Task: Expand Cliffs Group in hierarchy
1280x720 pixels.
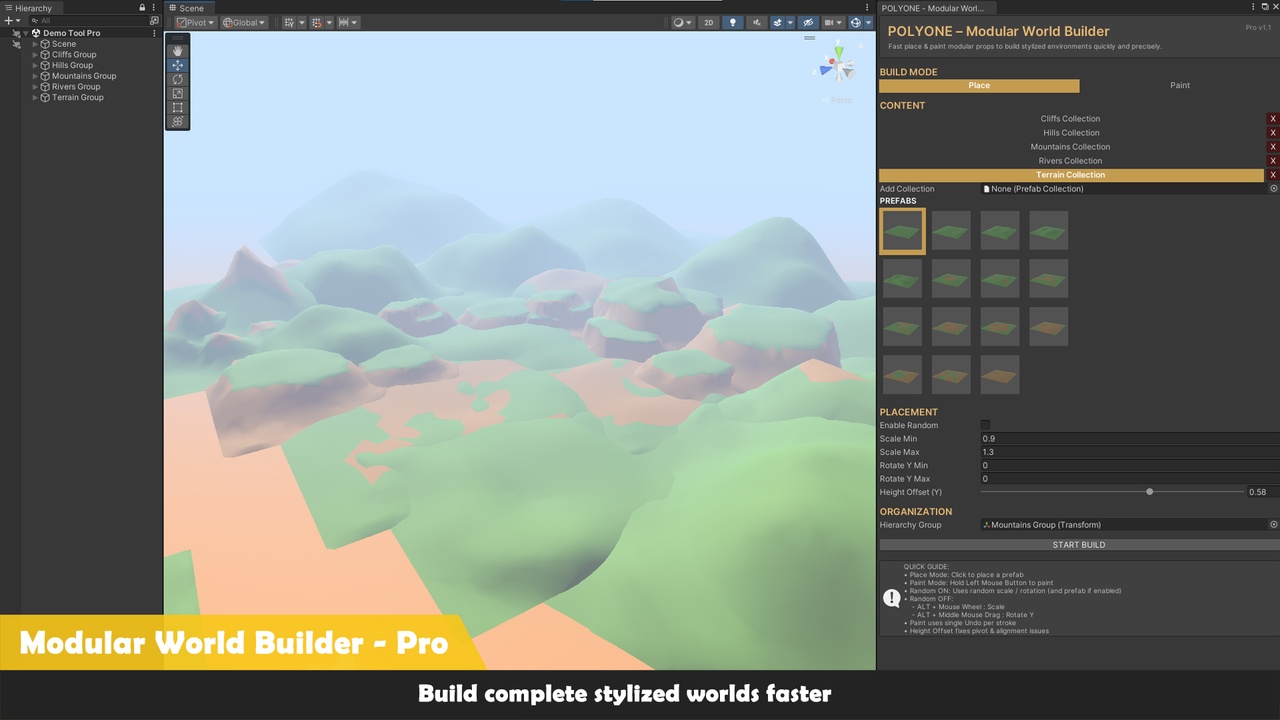Action: [35, 55]
